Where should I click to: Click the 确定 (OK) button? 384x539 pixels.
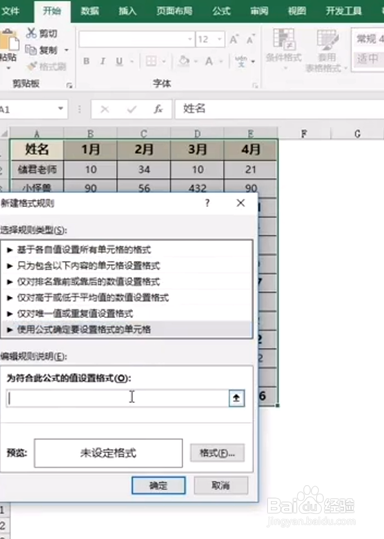(x=158, y=485)
